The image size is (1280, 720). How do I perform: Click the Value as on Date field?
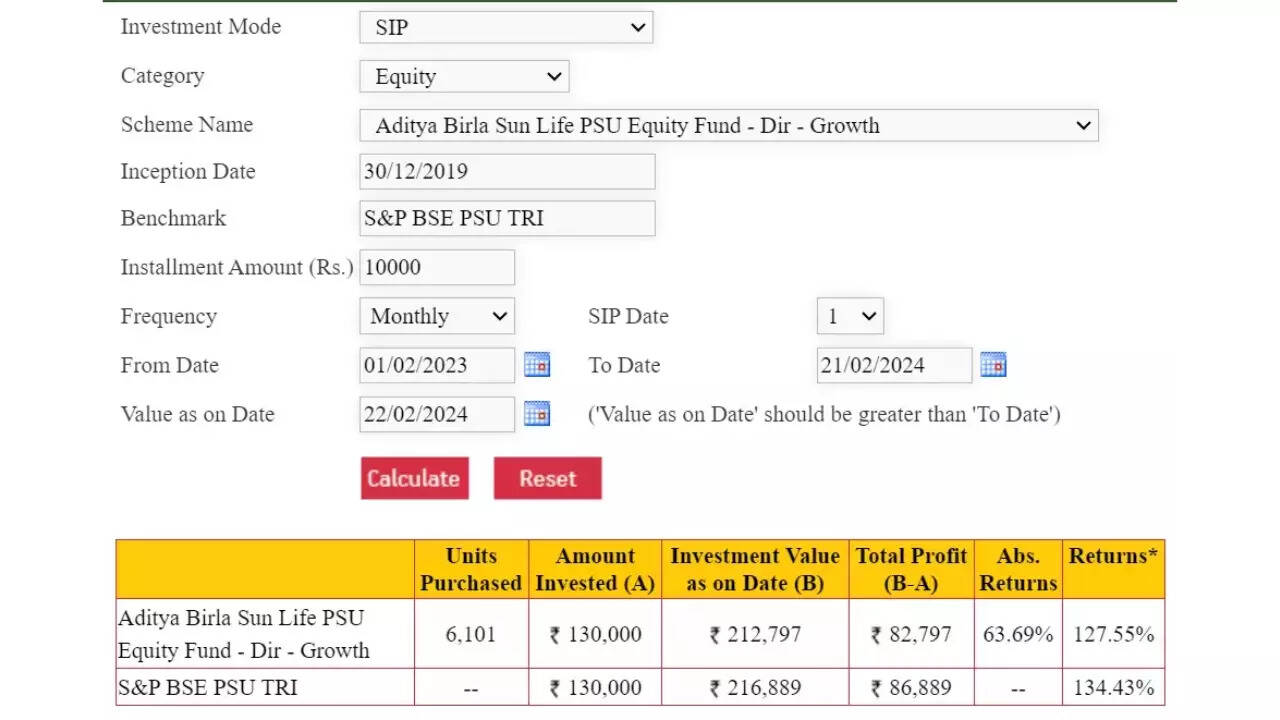(x=437, y=414)
